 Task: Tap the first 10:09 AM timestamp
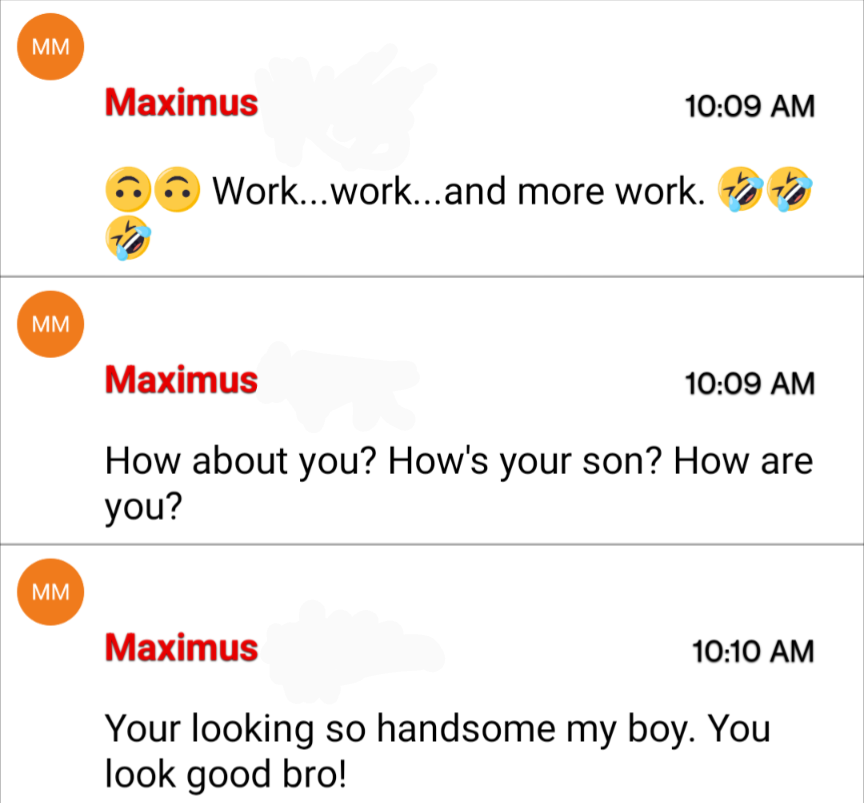pos(749,106)
